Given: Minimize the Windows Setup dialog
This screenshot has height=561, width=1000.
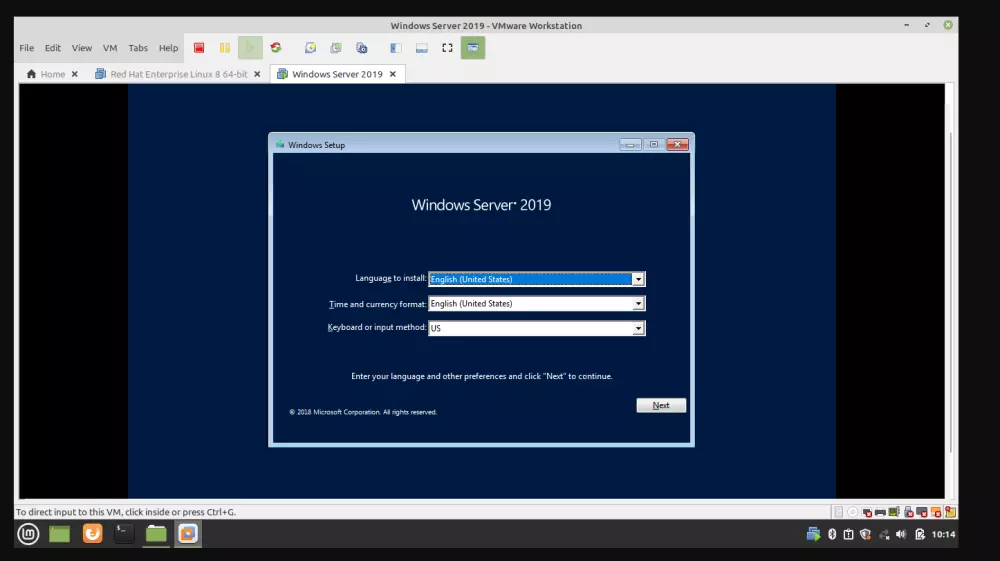Looking at the screenshot, I should pos(630,145).
